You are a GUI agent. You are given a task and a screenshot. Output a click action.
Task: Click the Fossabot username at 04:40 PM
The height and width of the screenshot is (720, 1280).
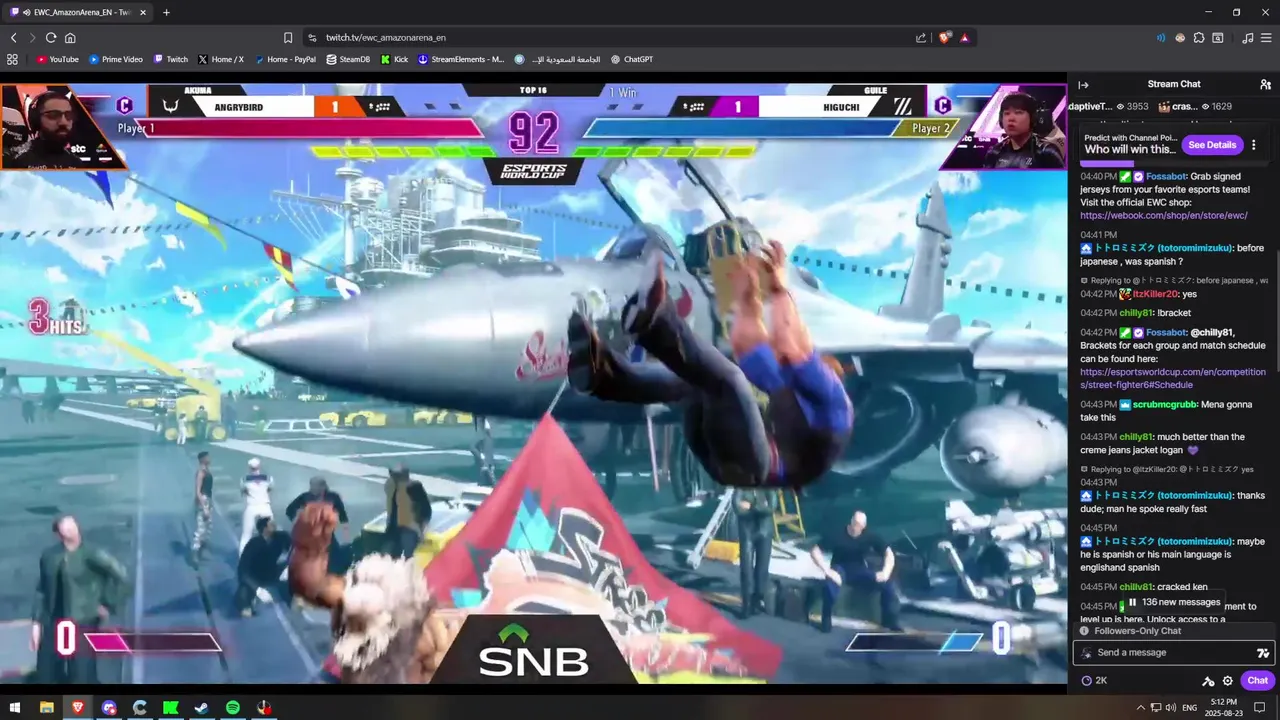1166,176
